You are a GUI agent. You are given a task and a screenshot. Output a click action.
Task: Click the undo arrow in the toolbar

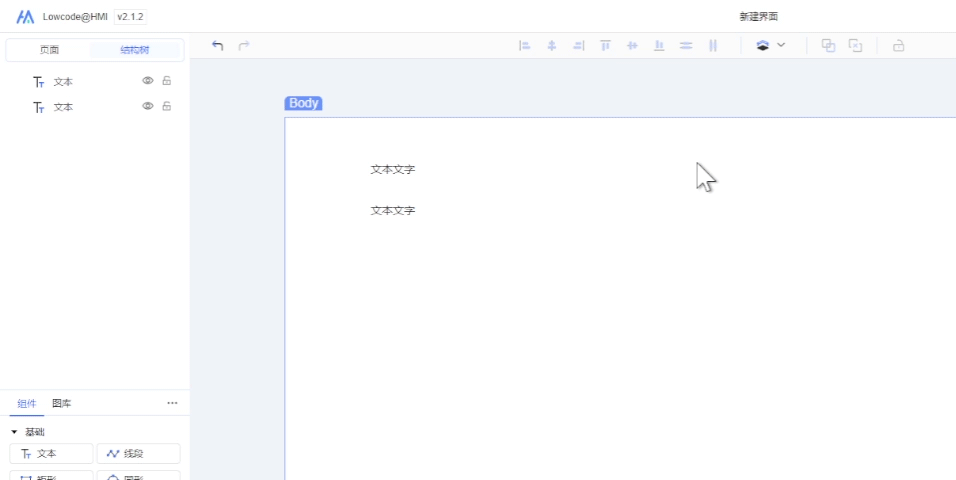(x=218, y=46)
